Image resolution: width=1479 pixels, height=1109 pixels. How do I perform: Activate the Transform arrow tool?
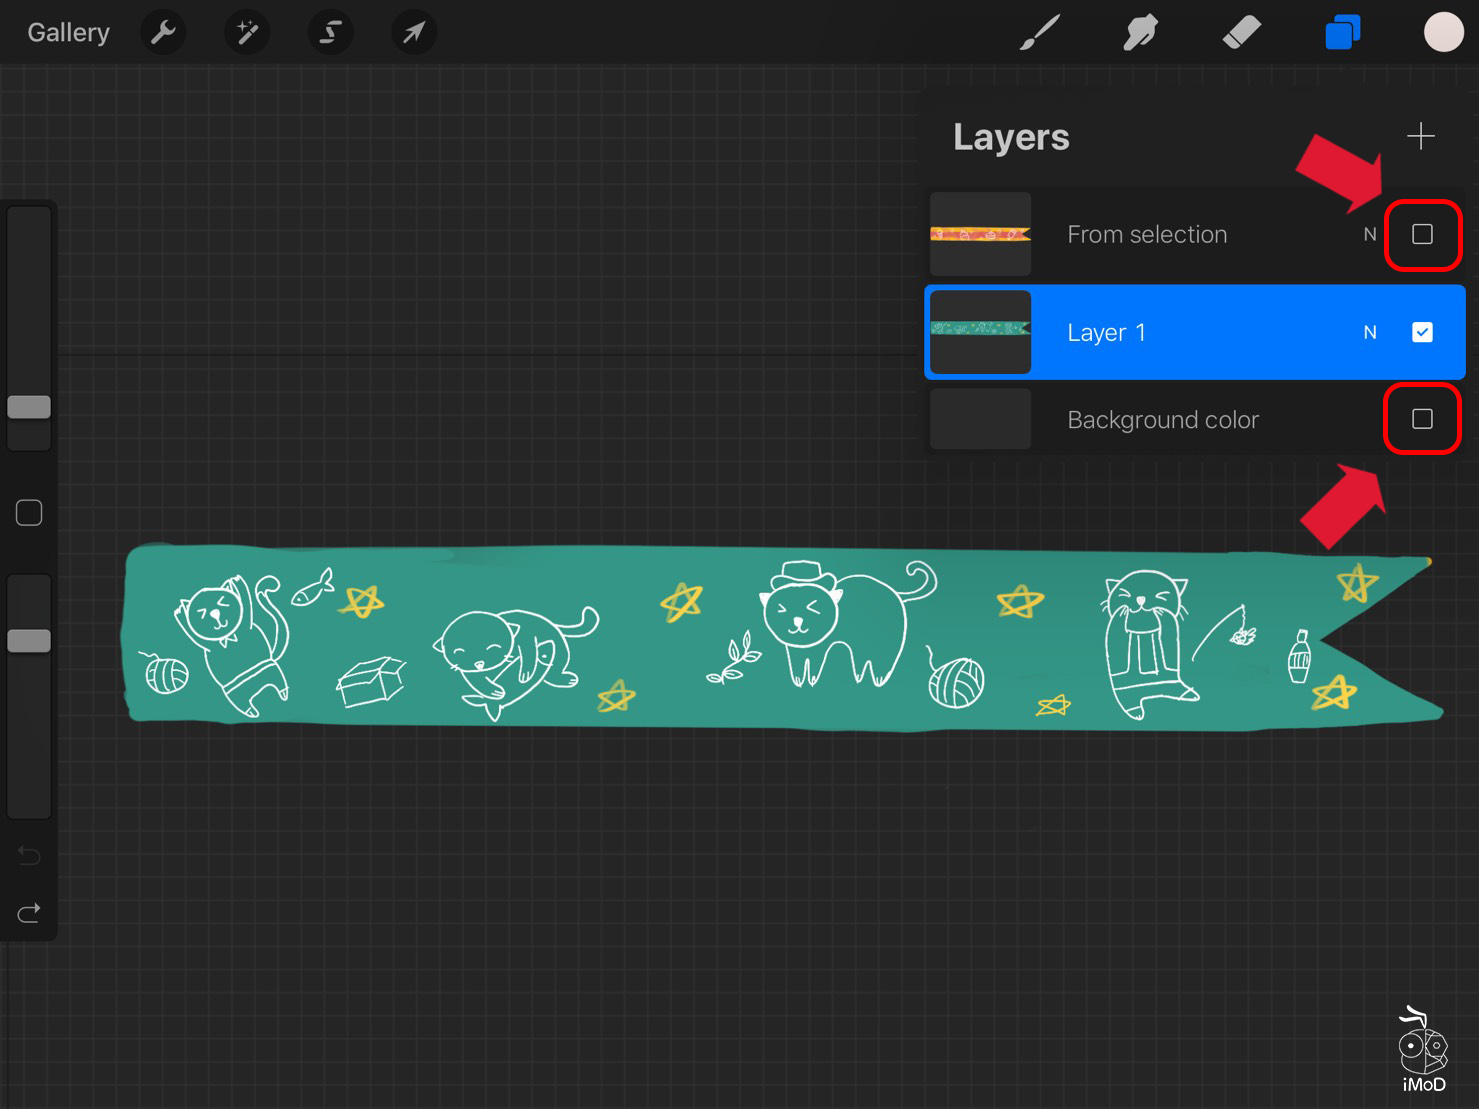(x=413, y=31)
